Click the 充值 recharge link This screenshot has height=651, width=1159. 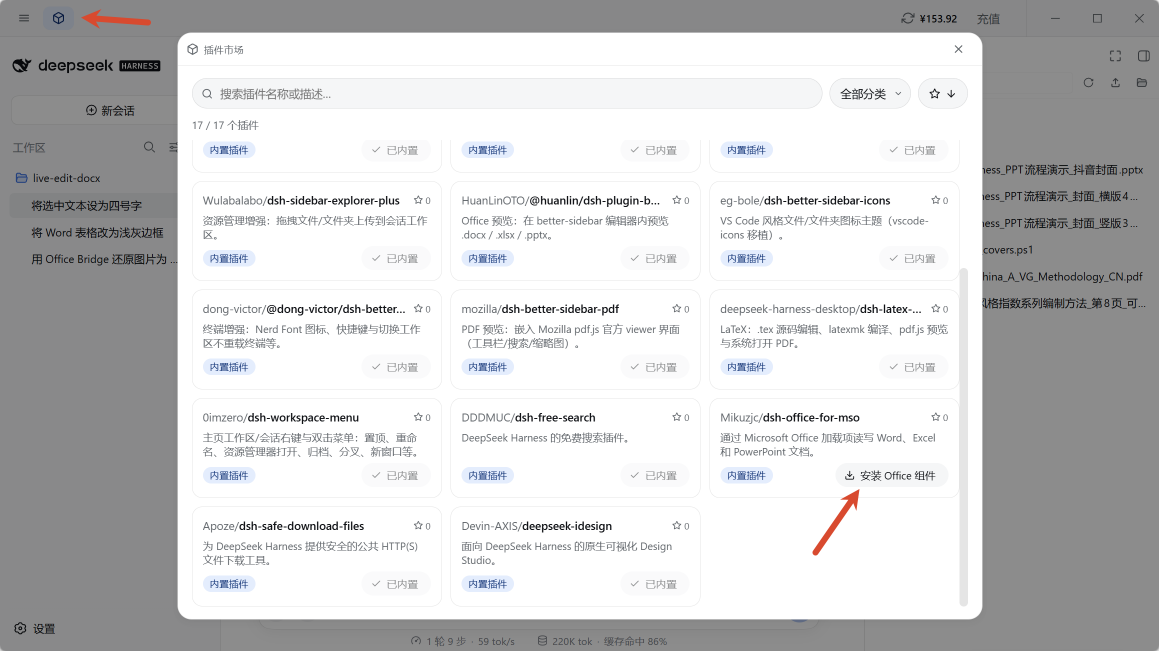point(988,18)
